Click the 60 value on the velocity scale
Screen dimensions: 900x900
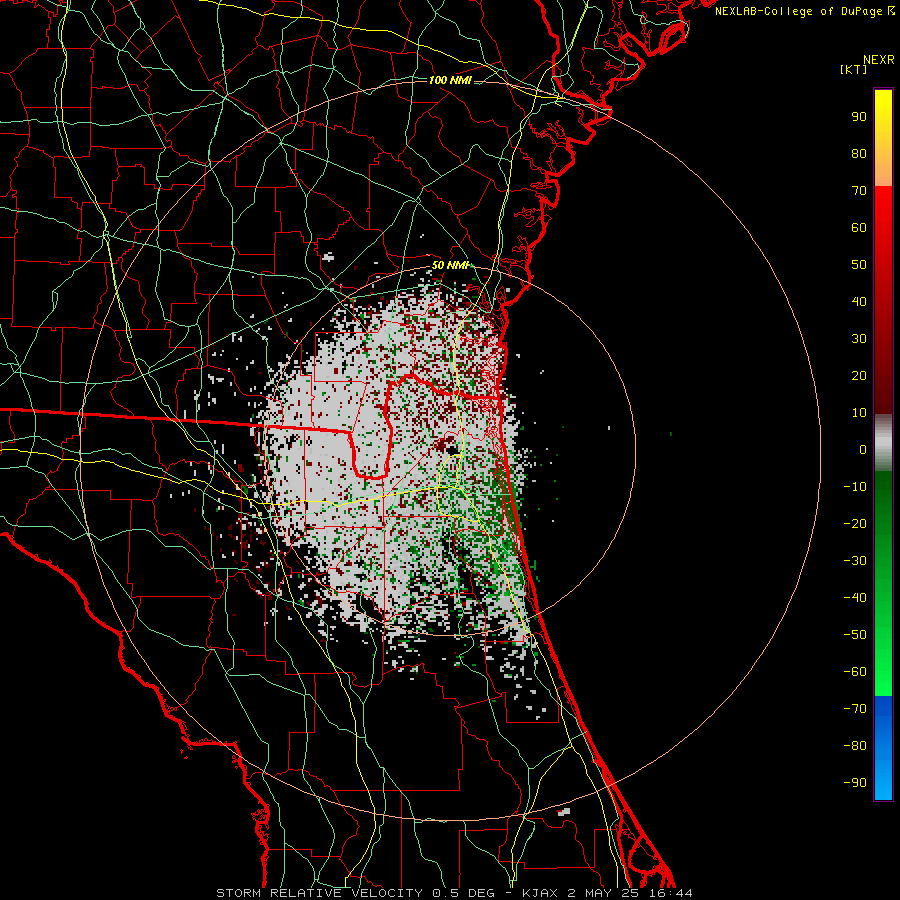coord(859,228)
